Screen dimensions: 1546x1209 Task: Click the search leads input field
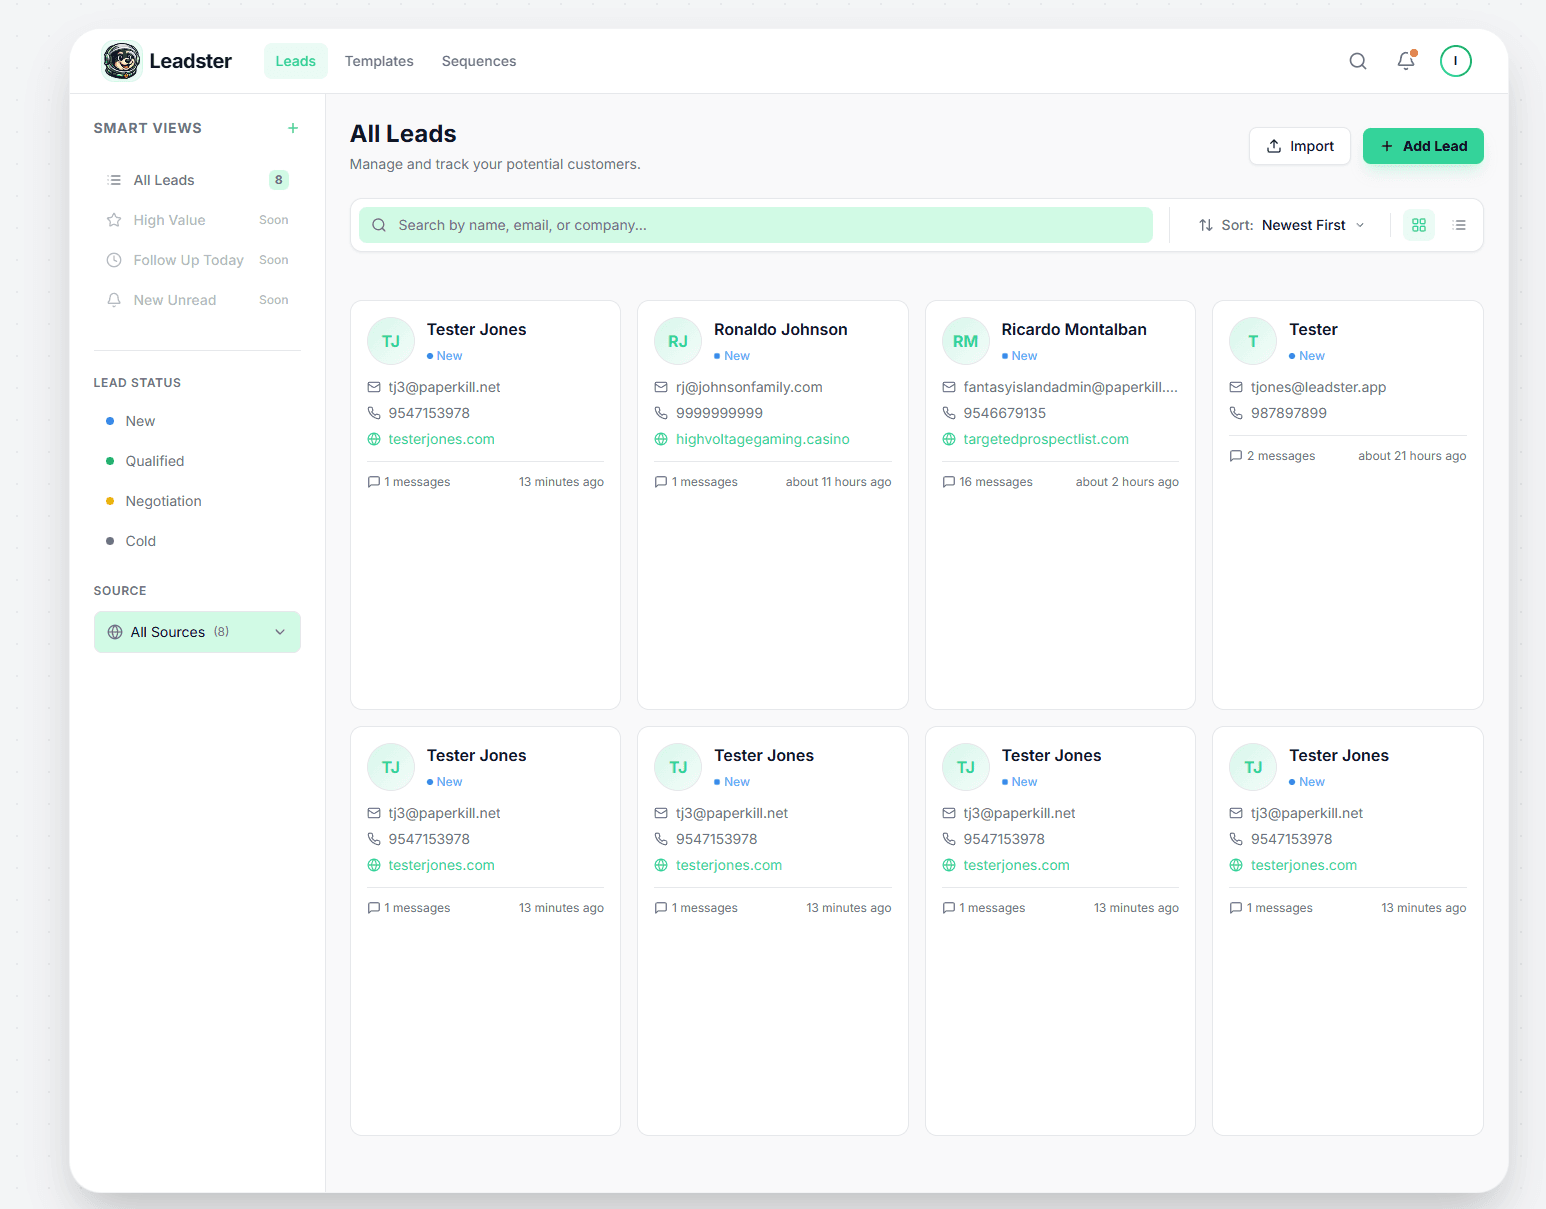(x=755, y=224)
